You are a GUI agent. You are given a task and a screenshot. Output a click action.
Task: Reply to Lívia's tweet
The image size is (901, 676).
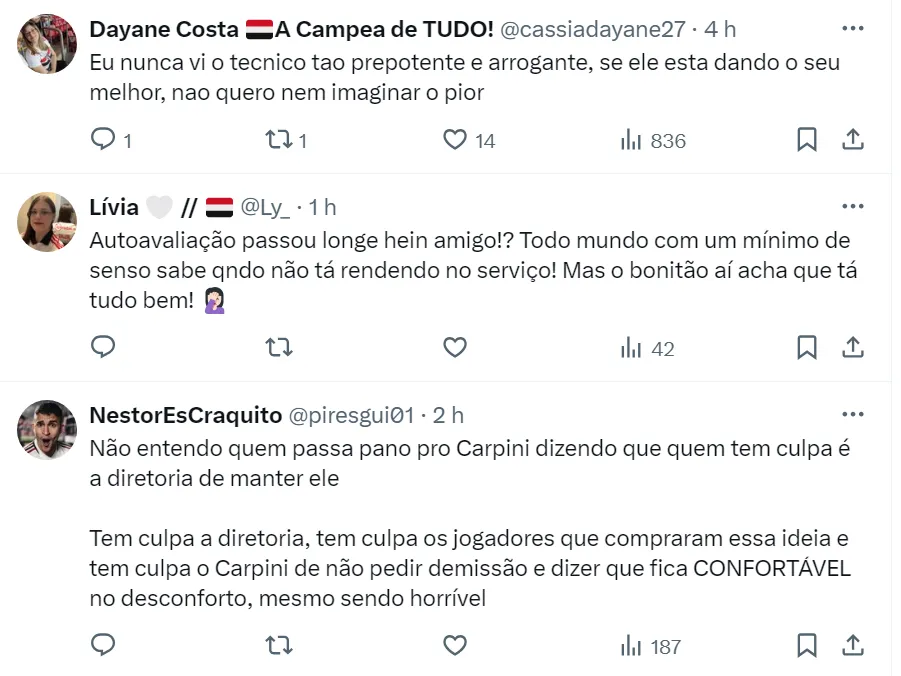tap(104, 347)
